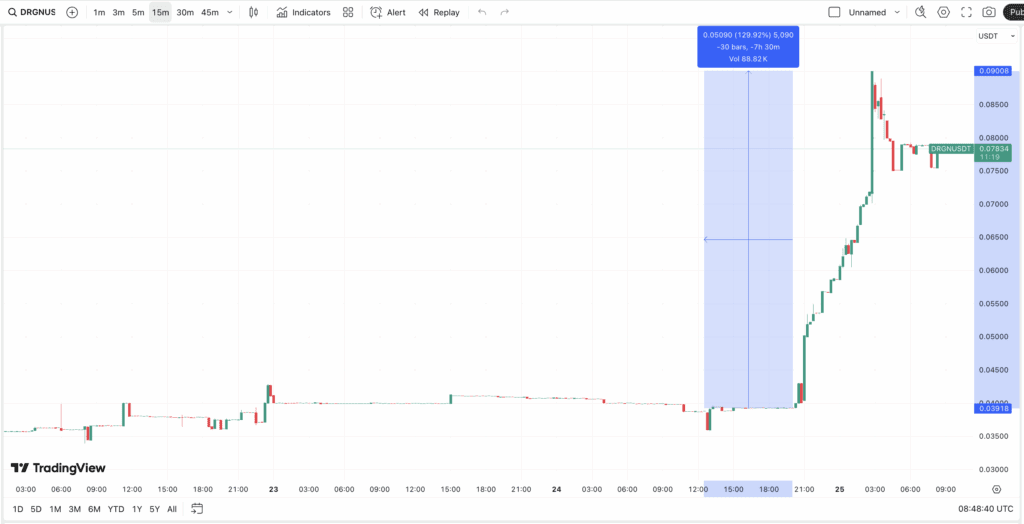Select the 30m interval
Screen dimensions: 1024x524
[185, 12]
